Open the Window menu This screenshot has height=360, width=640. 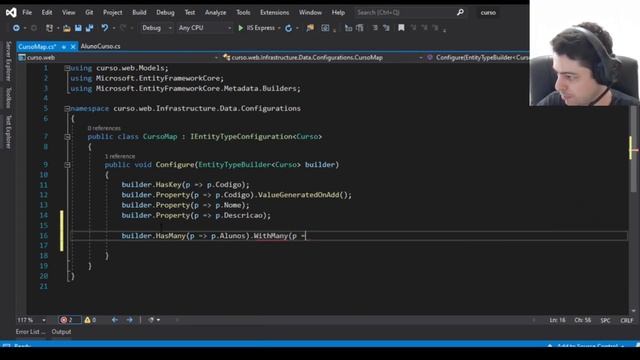coord(310,12)
